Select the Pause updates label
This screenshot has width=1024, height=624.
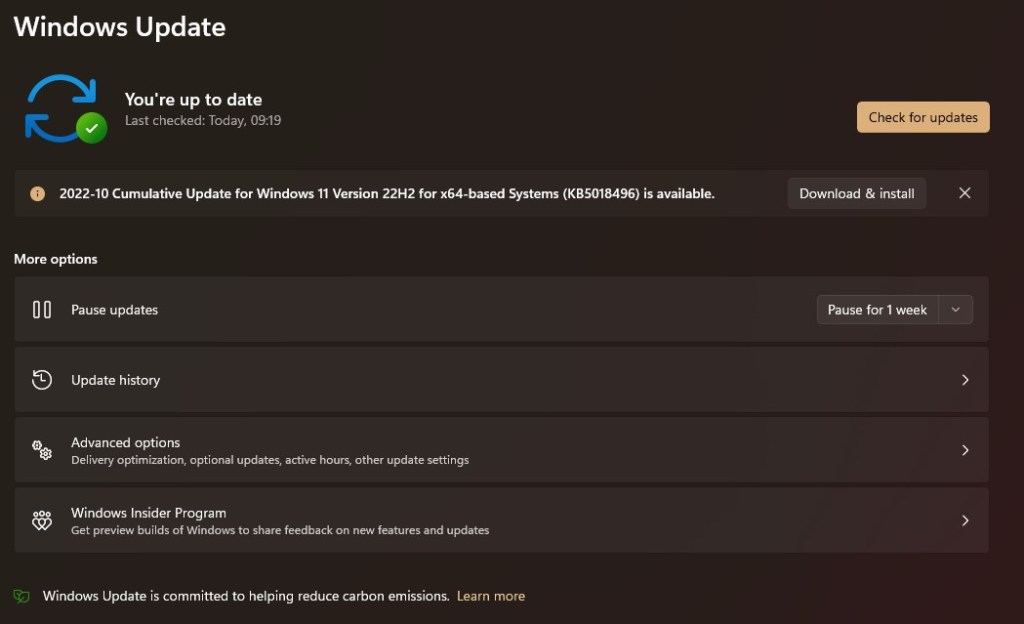(114, 310)
